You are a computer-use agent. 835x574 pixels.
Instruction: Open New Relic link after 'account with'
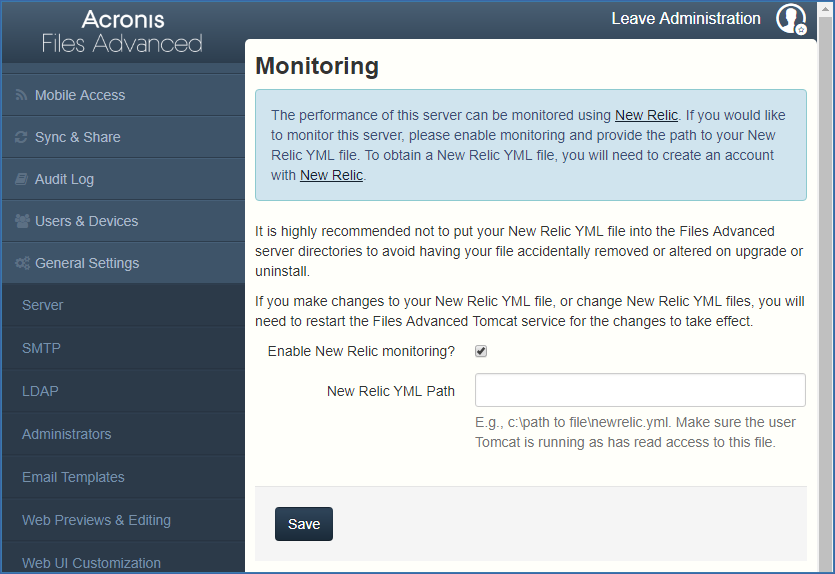pos(331,175)
